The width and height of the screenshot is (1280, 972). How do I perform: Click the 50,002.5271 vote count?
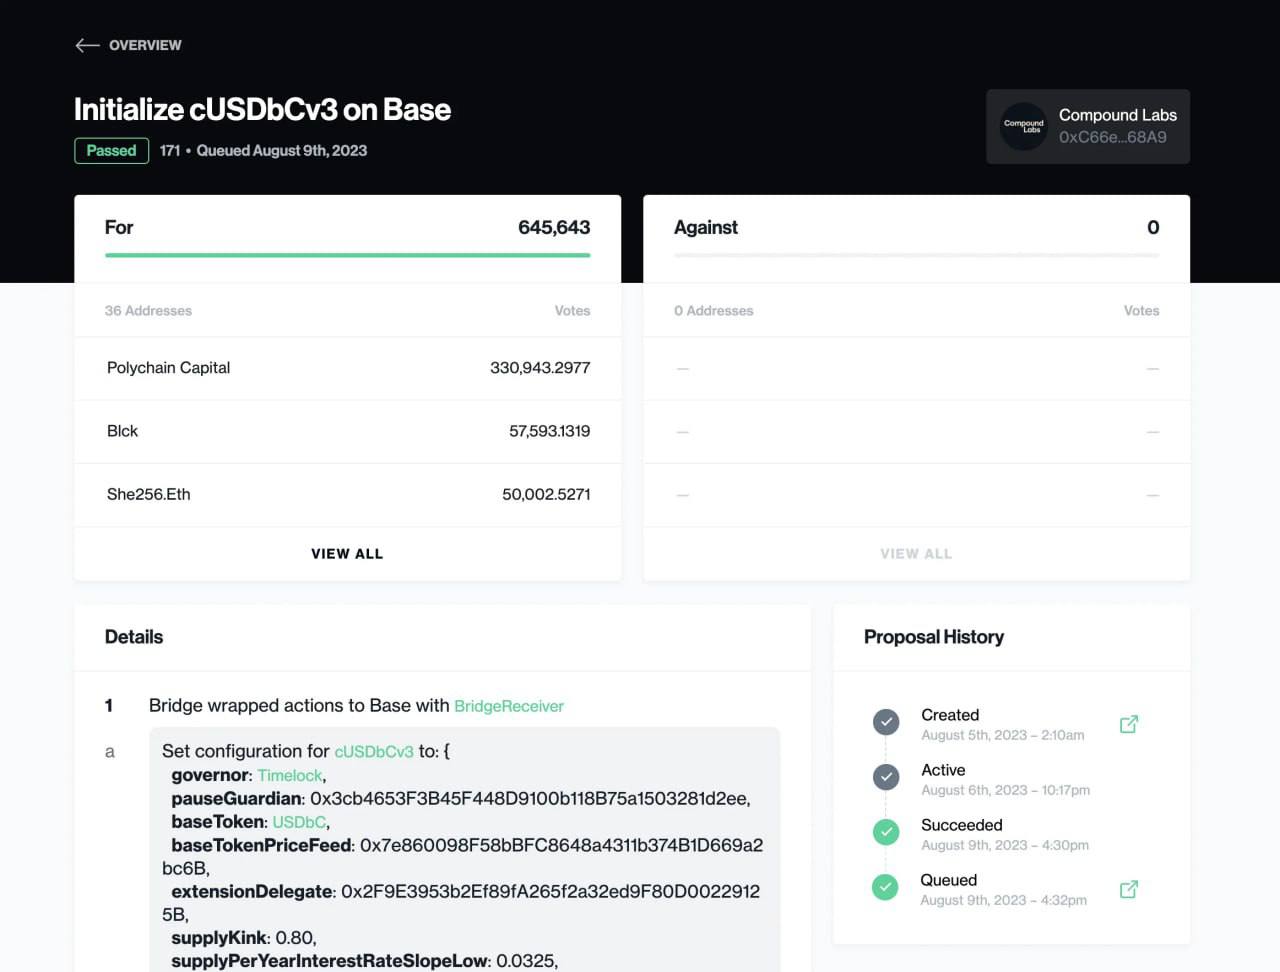(546, 494)
